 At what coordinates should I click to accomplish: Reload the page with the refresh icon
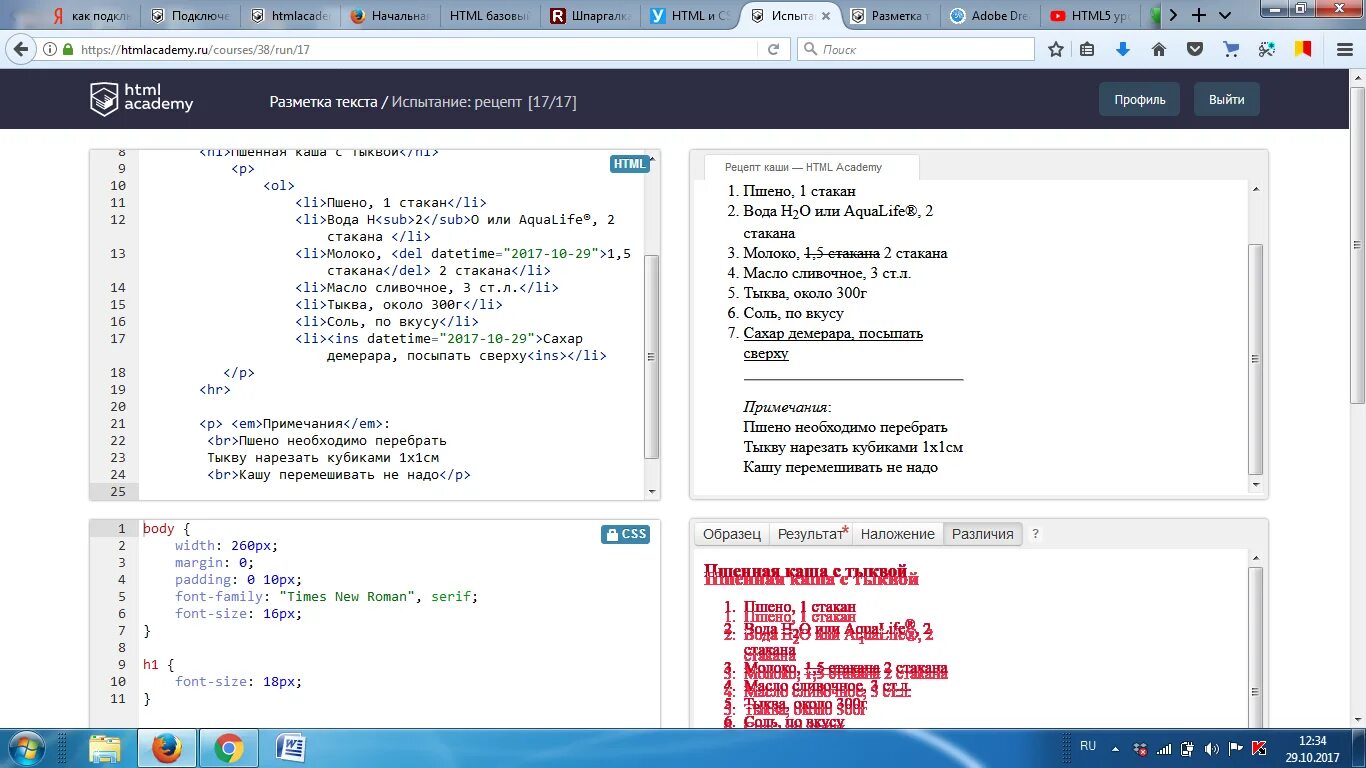pyautogui.click(x=773, y=49)
